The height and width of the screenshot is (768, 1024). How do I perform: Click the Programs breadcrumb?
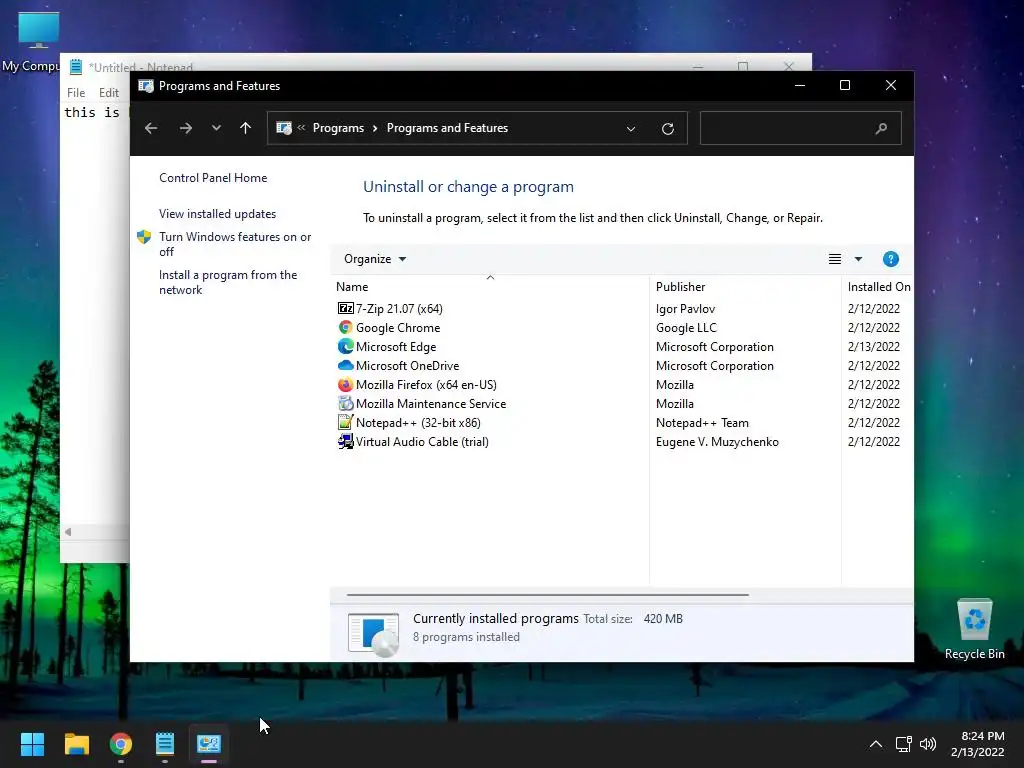(338, 128)
